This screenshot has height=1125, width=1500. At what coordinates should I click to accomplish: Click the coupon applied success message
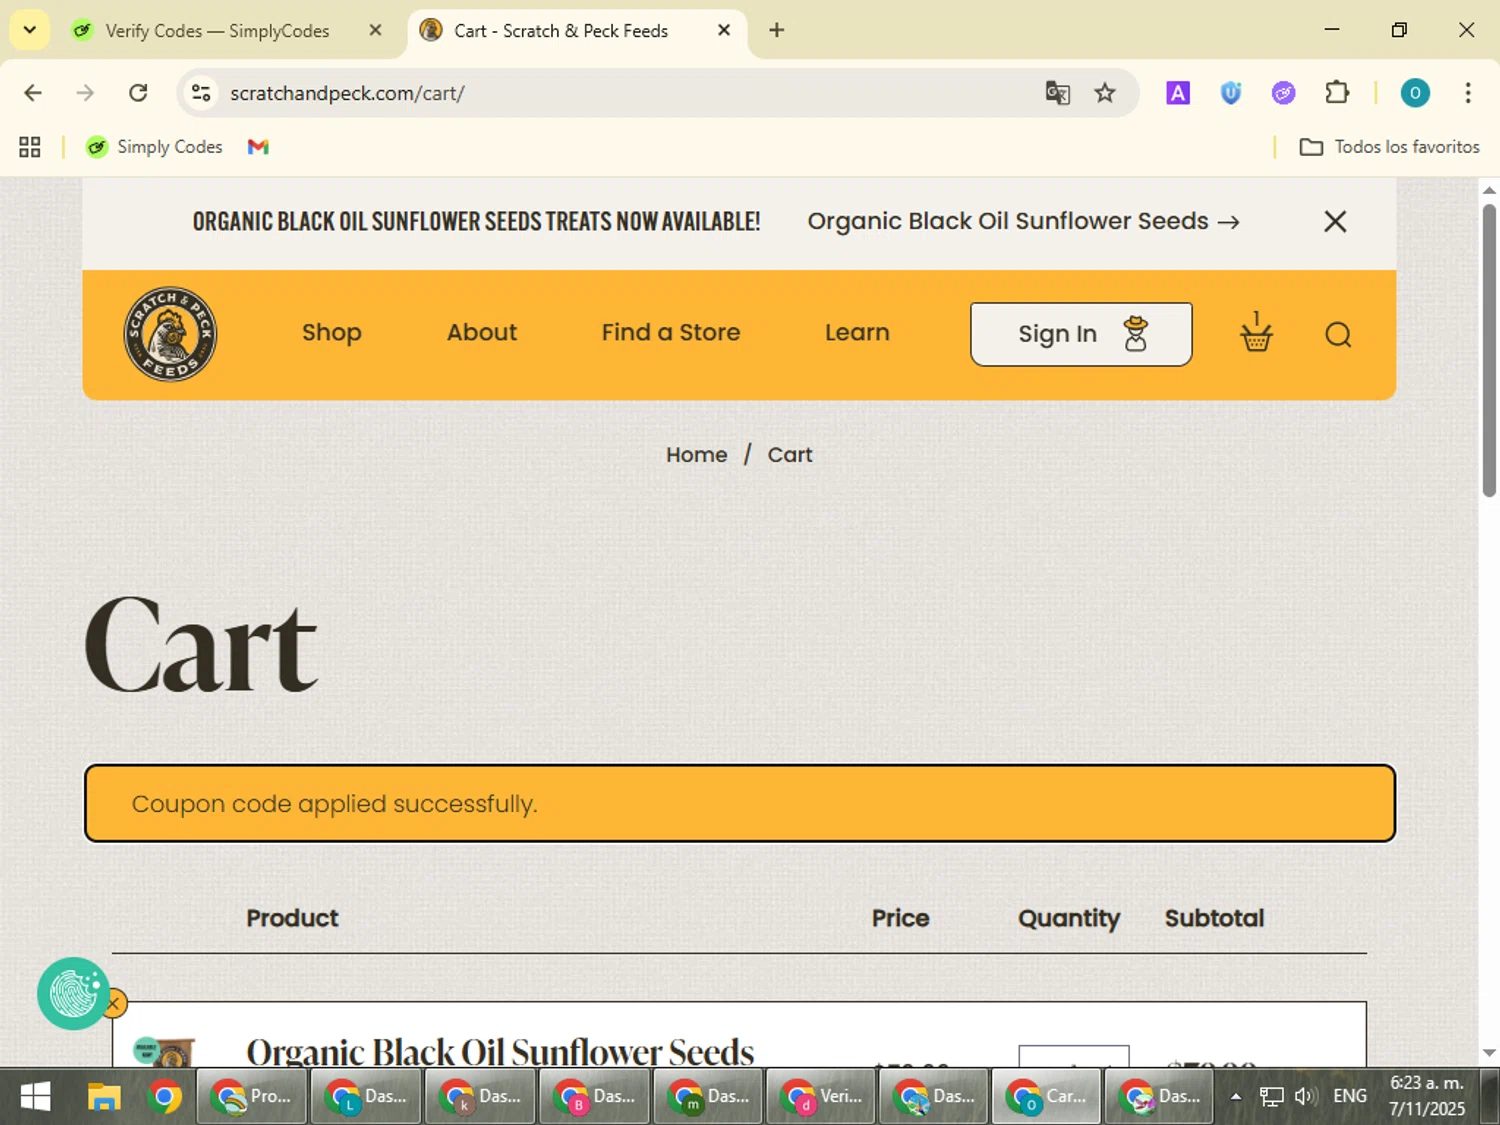coord(740,803)
